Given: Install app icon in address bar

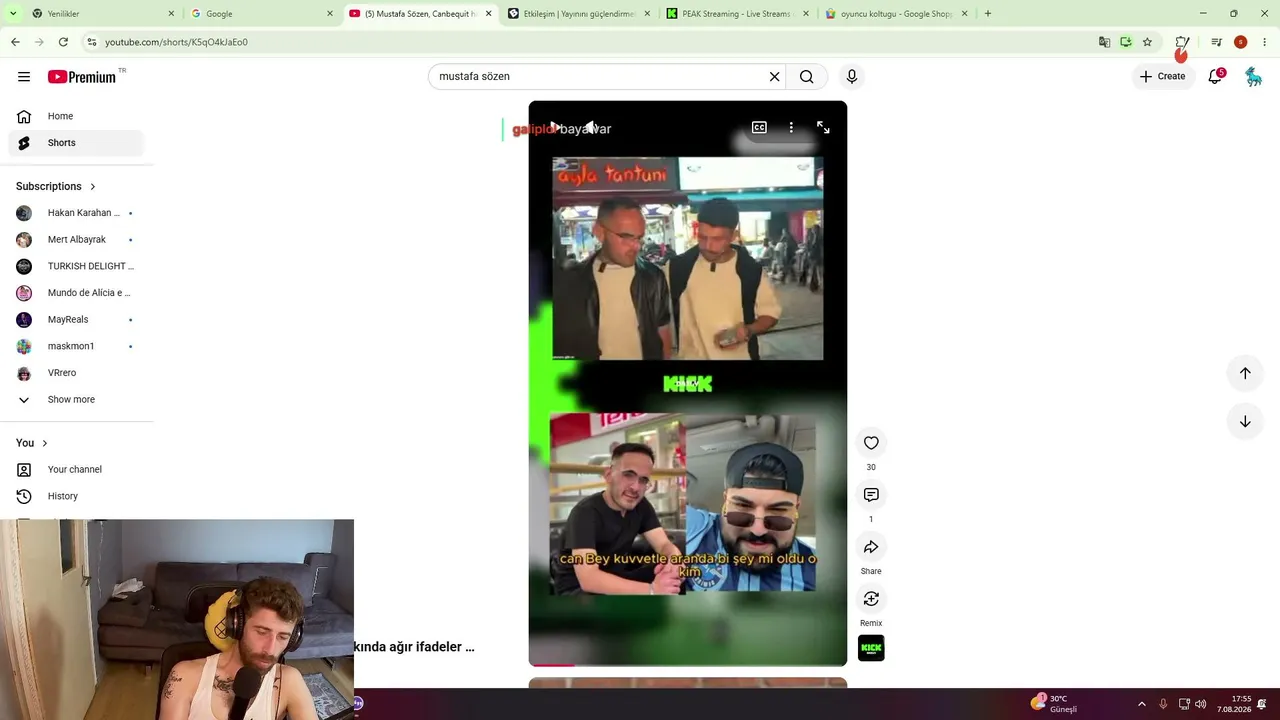Looking at the screenshot, I should point(1126,42).
